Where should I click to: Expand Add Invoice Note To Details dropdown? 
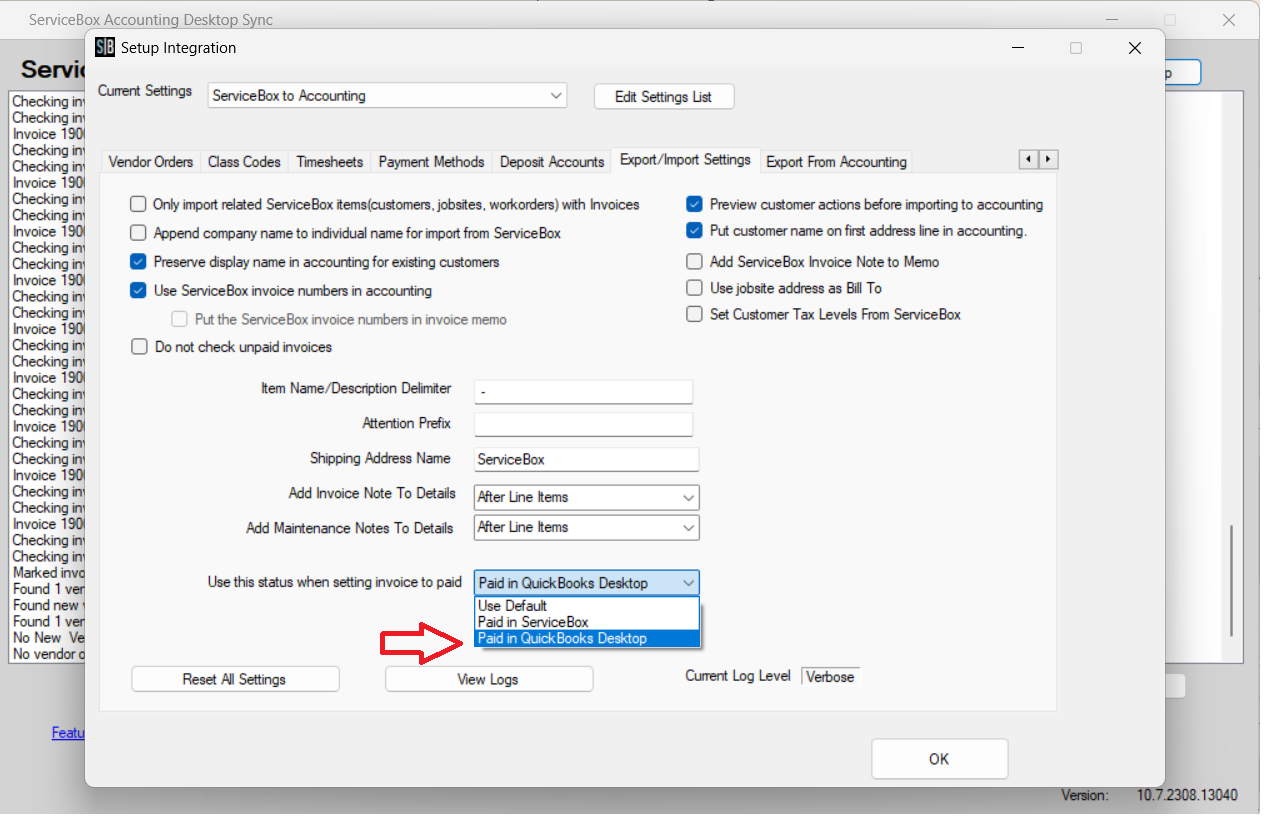click(x=586, y=497)
